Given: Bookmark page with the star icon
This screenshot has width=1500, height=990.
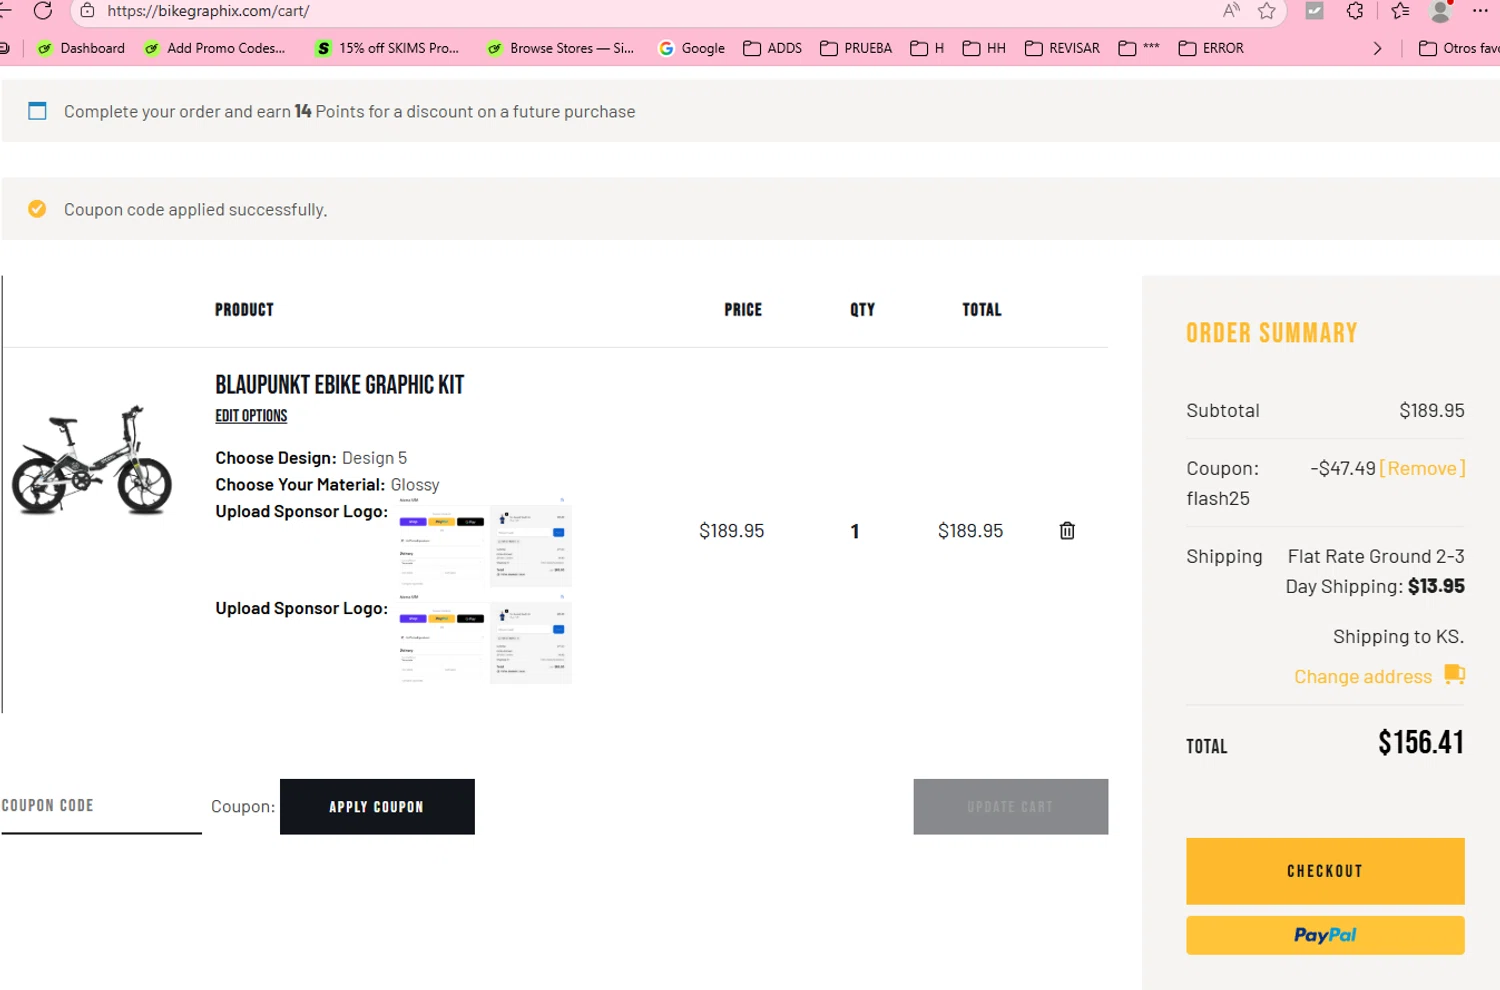Looking at the screenshot, I should point(1267,11).
